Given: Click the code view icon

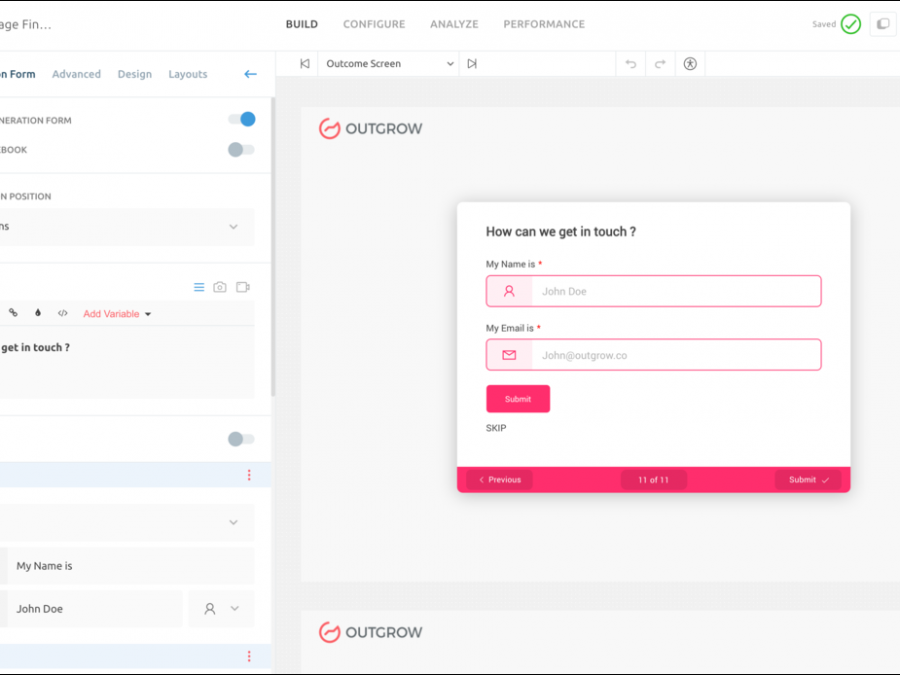Looking at the screenshot, I should (x=62, y=313).
